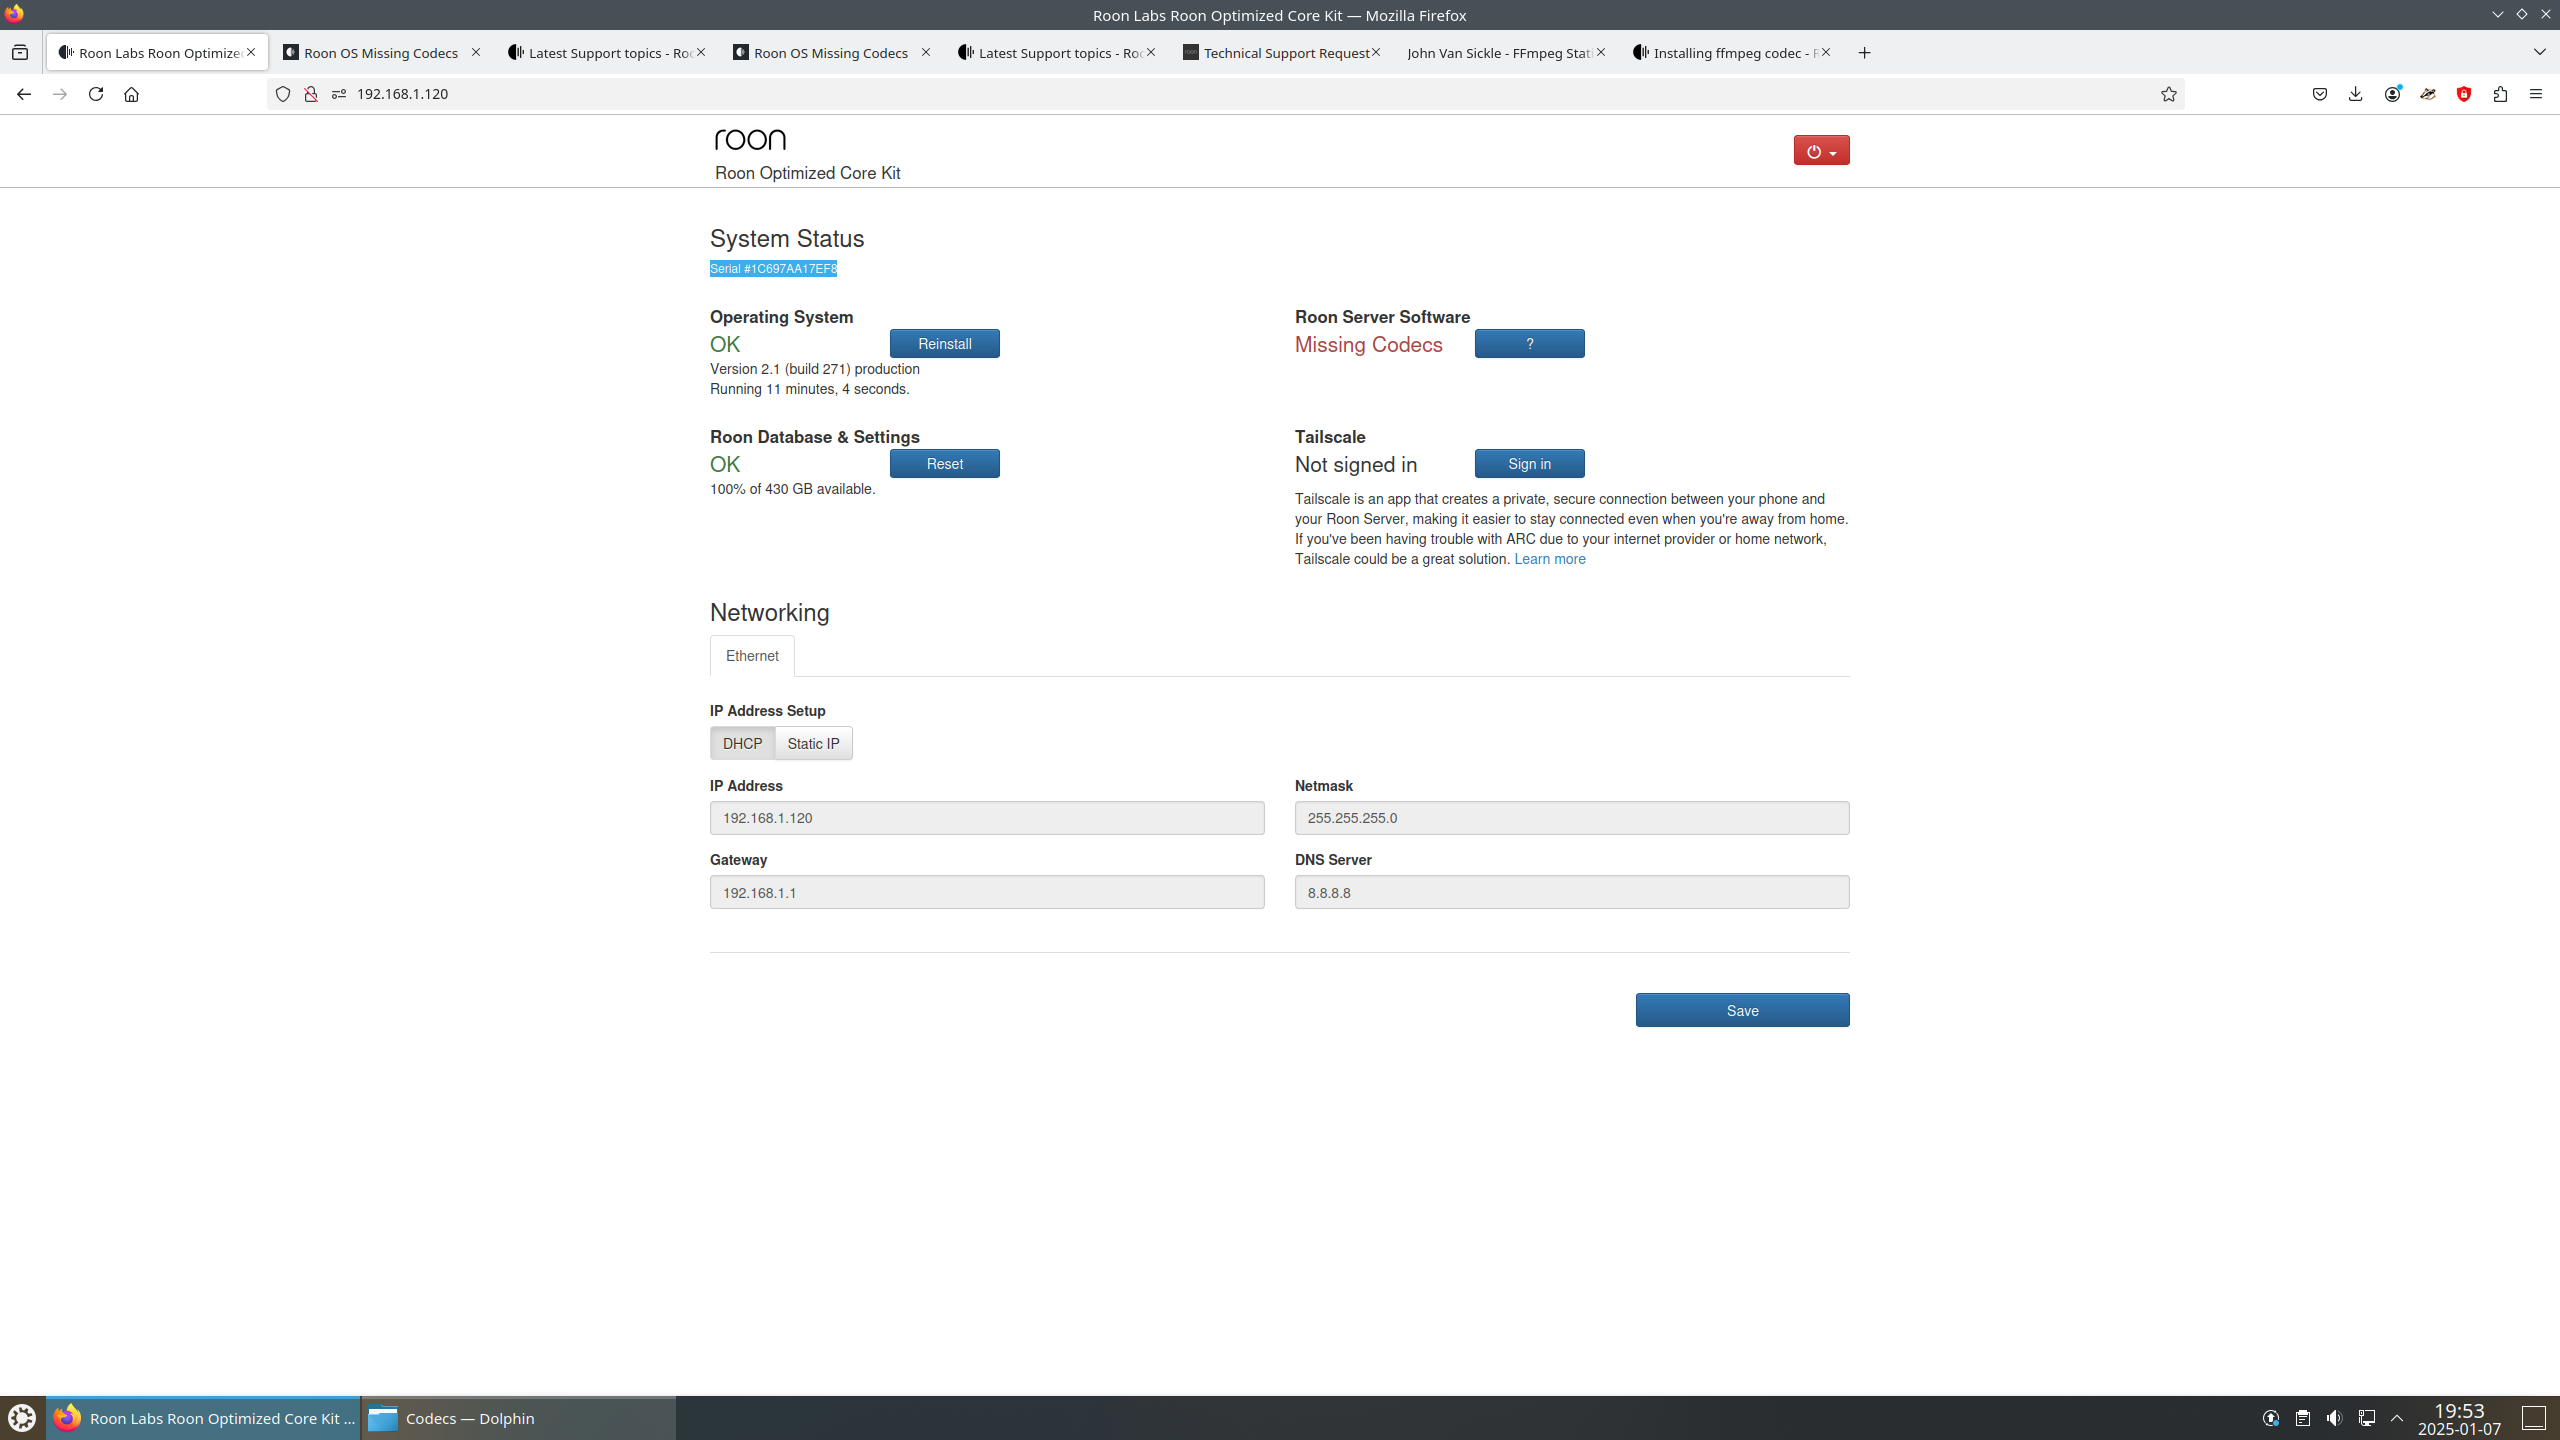
Task: Reload the current page
Action: point(96,94)
